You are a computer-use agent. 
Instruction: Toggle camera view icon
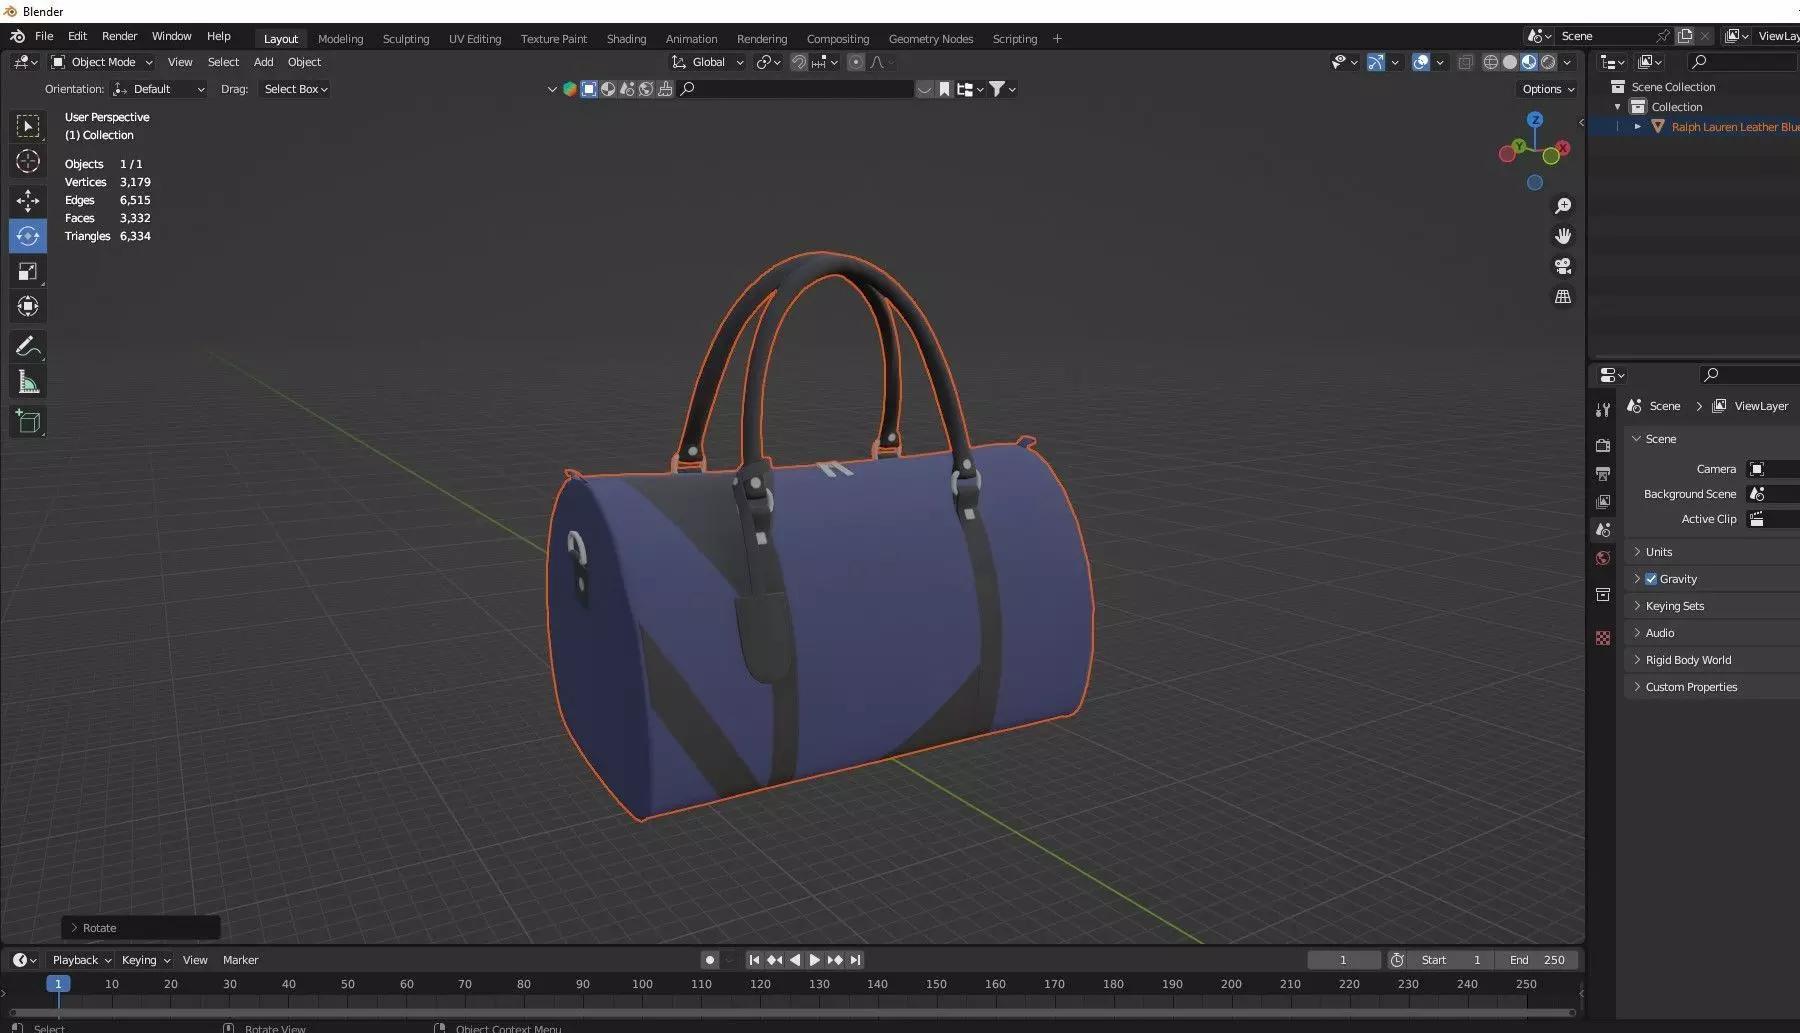point(1563,266)
